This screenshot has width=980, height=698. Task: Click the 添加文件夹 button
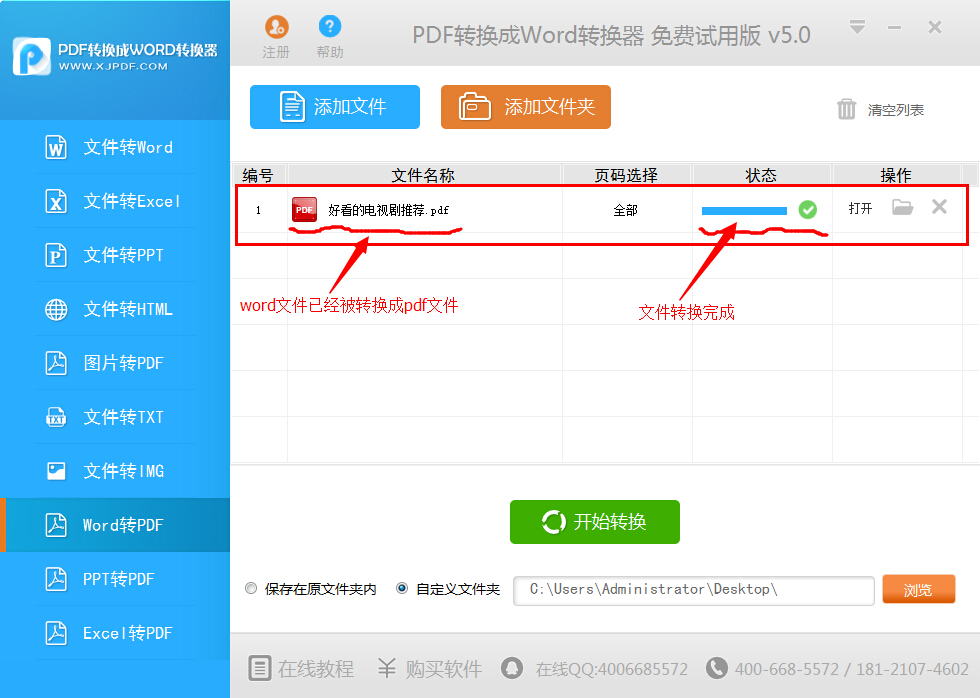[x=525, y=107]
